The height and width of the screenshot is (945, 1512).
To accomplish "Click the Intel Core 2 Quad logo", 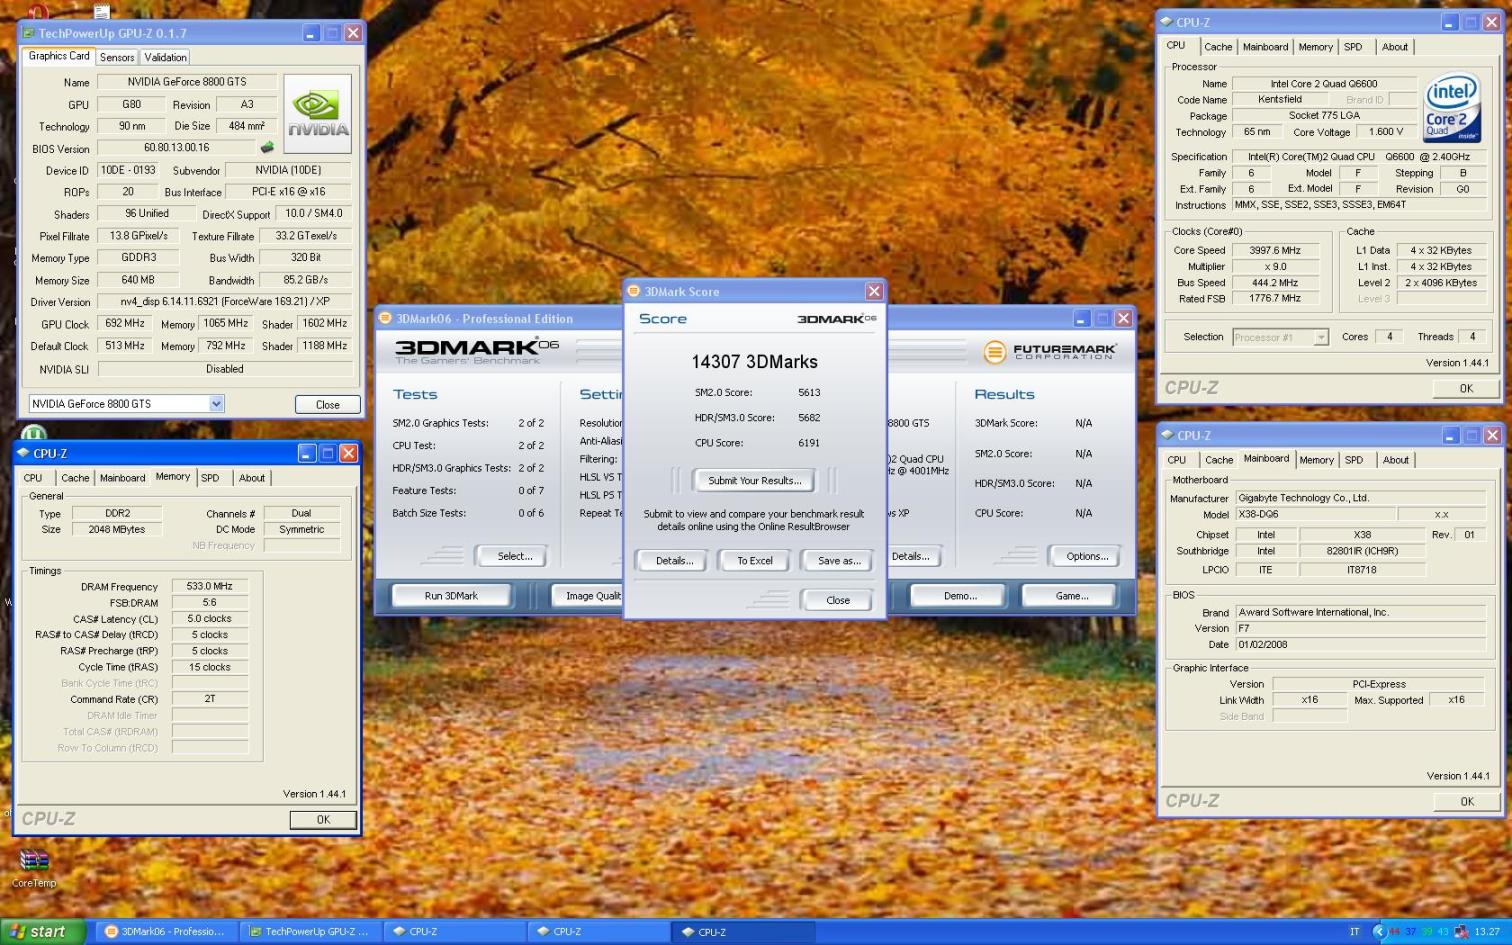I will (x=1452, y=106).
